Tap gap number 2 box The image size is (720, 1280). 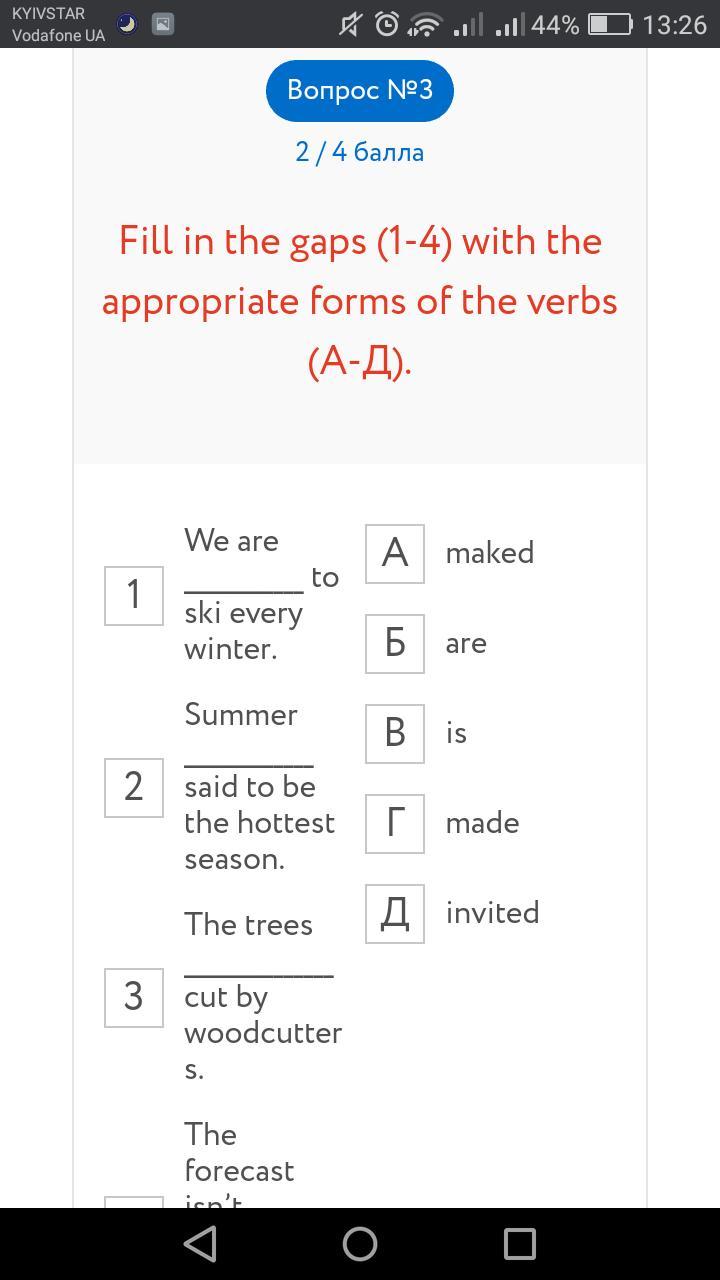coord(134,787)
